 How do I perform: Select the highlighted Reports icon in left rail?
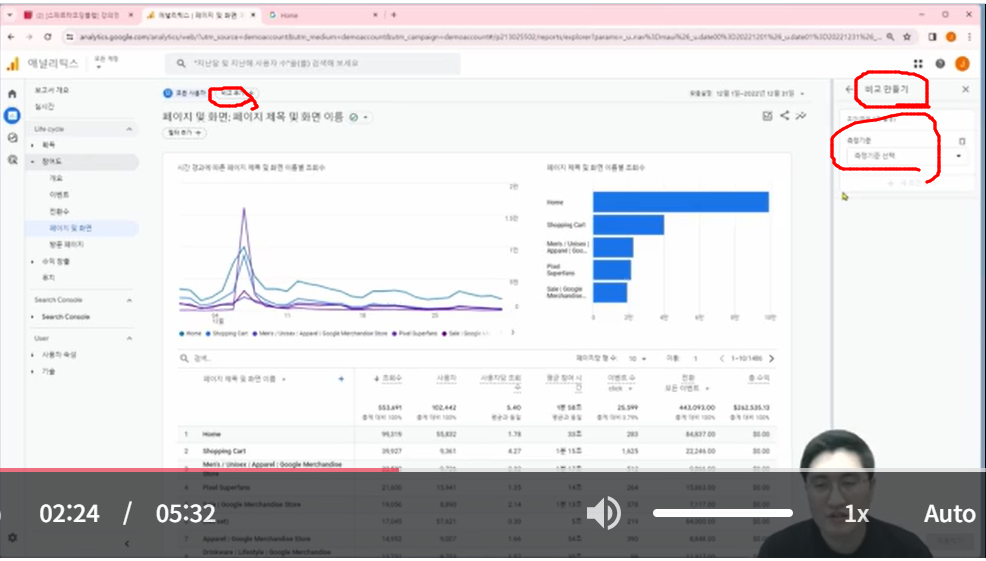(12, 116)
